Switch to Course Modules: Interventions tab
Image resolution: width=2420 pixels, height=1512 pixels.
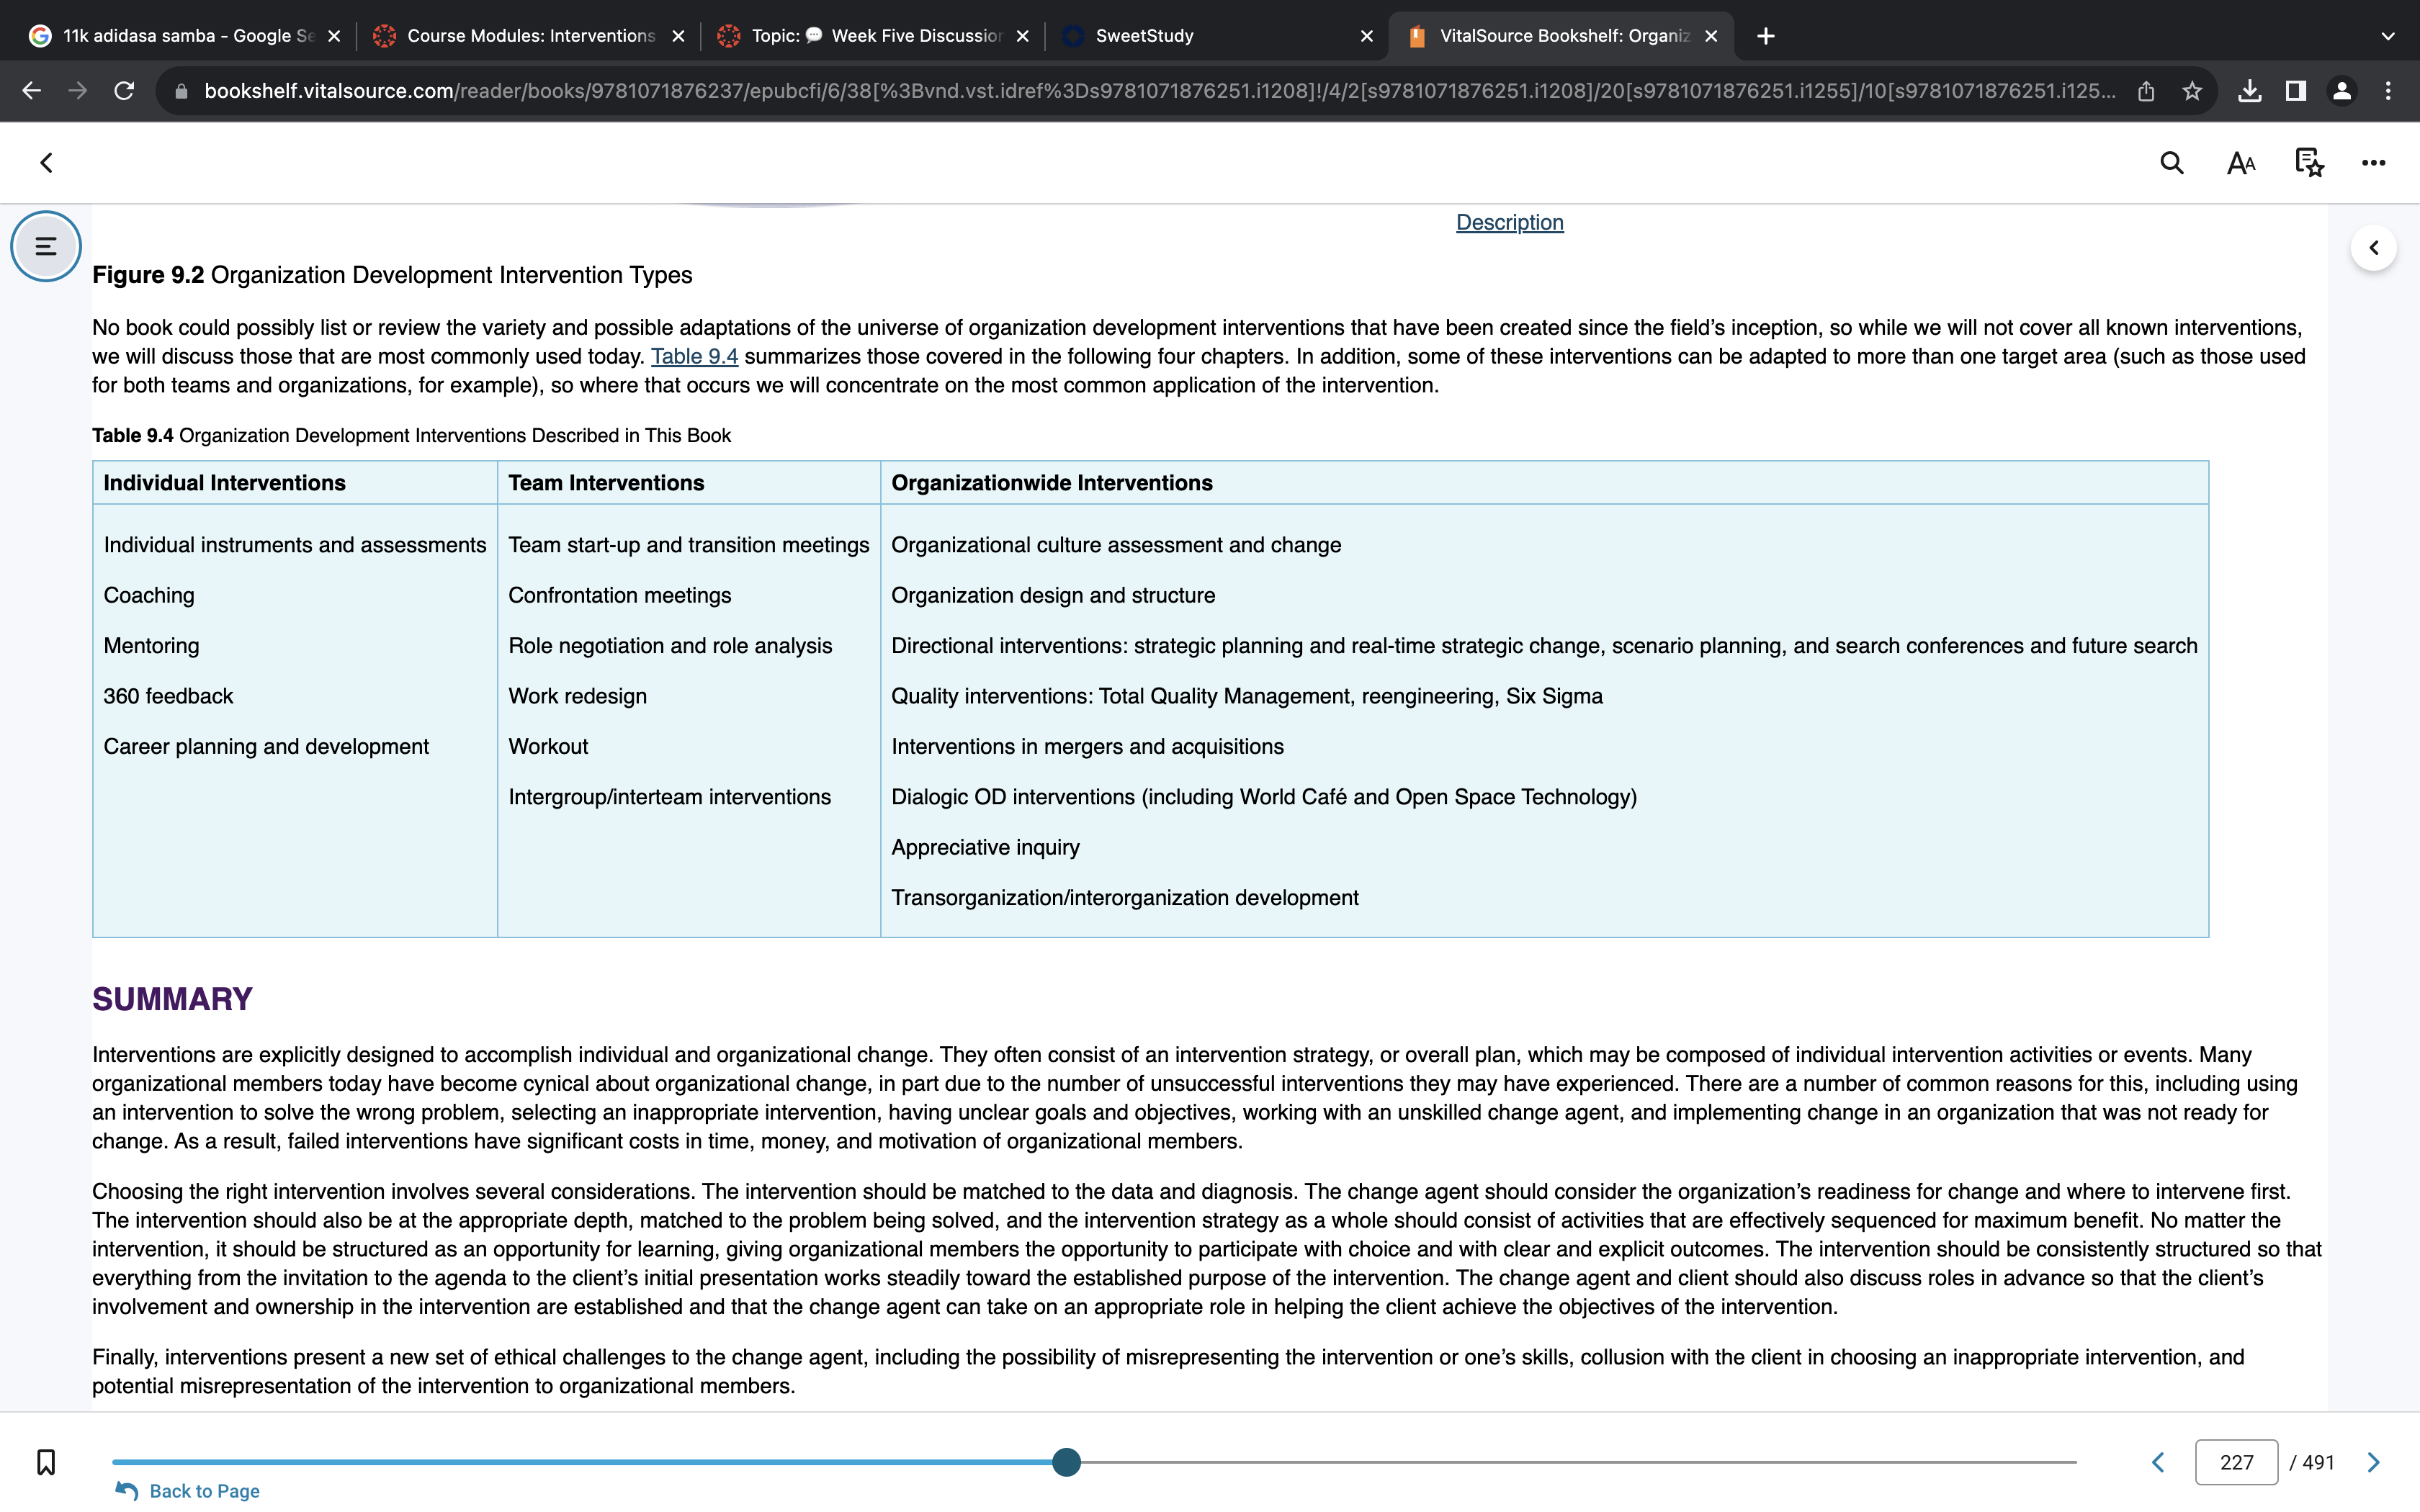pyautogui.click(x=529, y=36)
